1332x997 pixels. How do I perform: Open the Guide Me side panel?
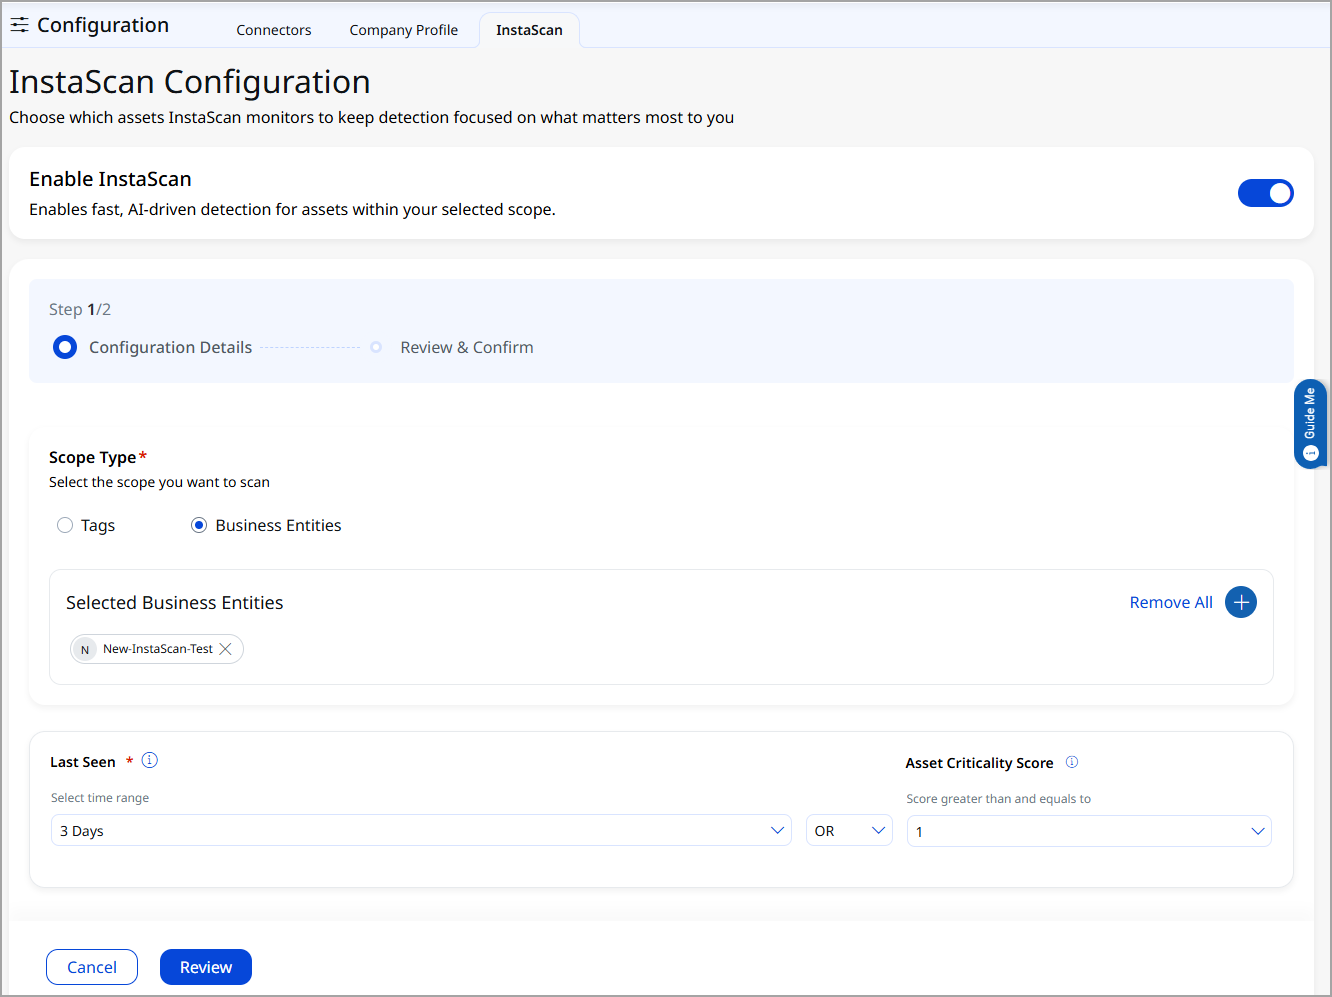pos(1310,424)
